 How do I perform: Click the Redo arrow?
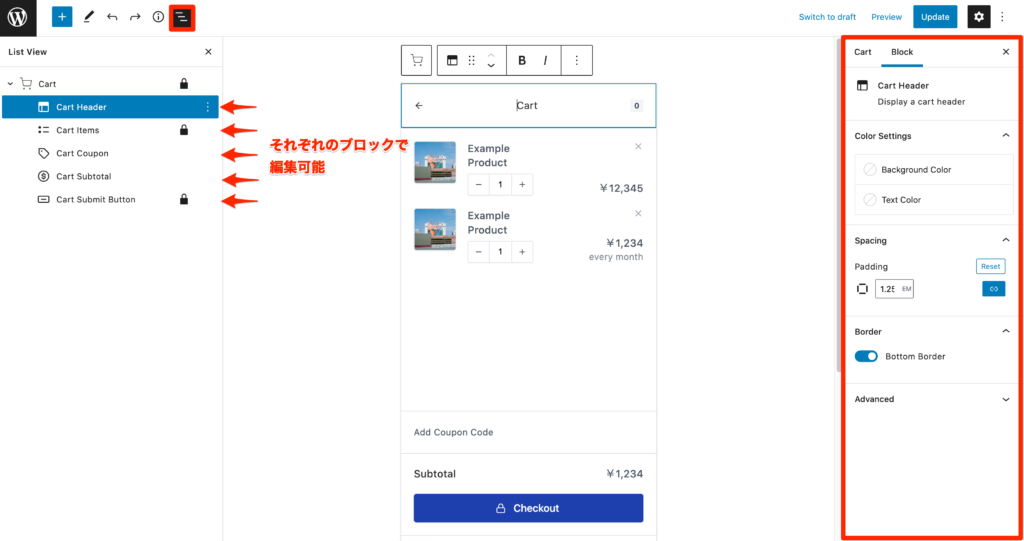(135, 17)
